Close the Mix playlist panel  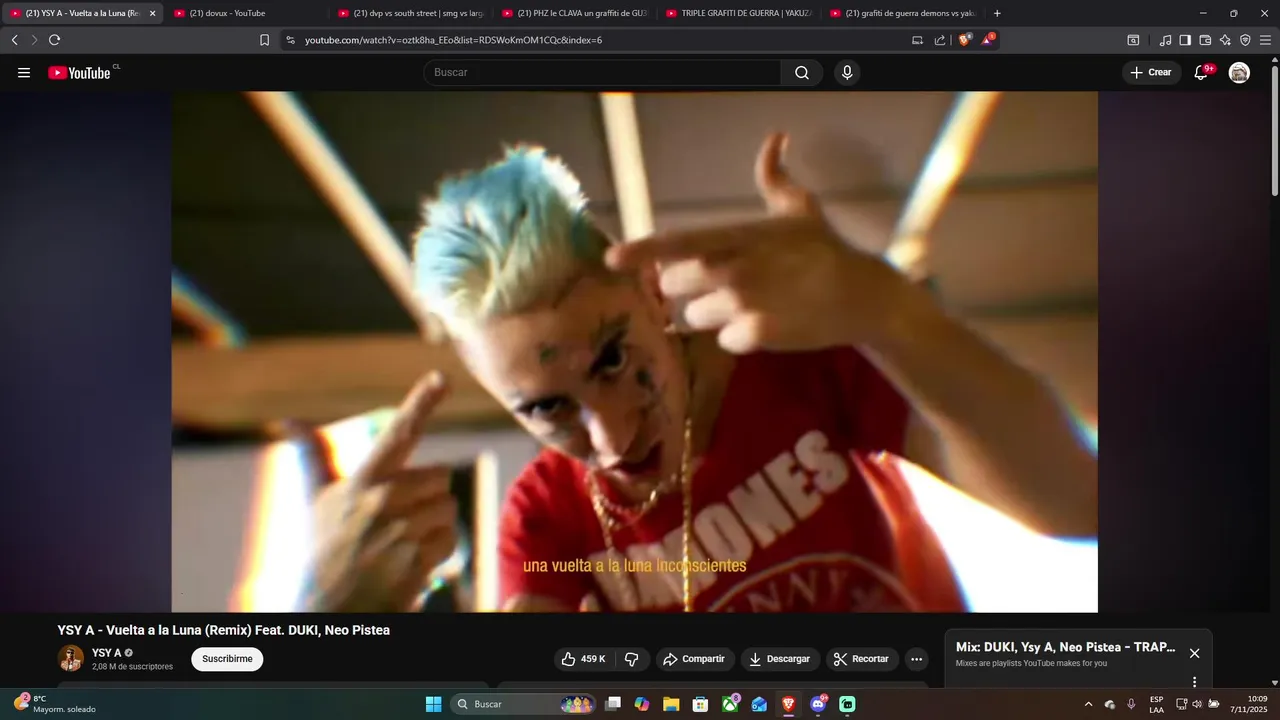pyautogui.click(x=1194, y=653)
